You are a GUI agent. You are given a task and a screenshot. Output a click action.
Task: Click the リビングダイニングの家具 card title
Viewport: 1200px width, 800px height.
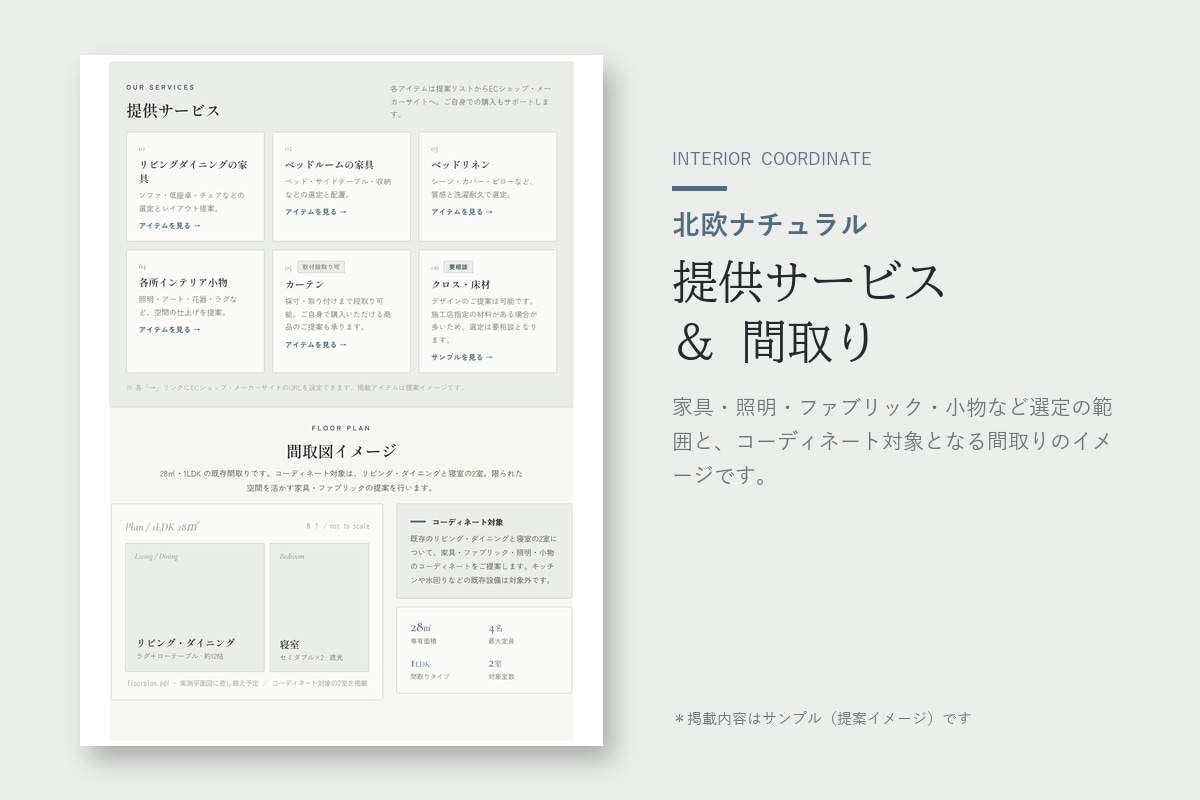pos(193,171)
